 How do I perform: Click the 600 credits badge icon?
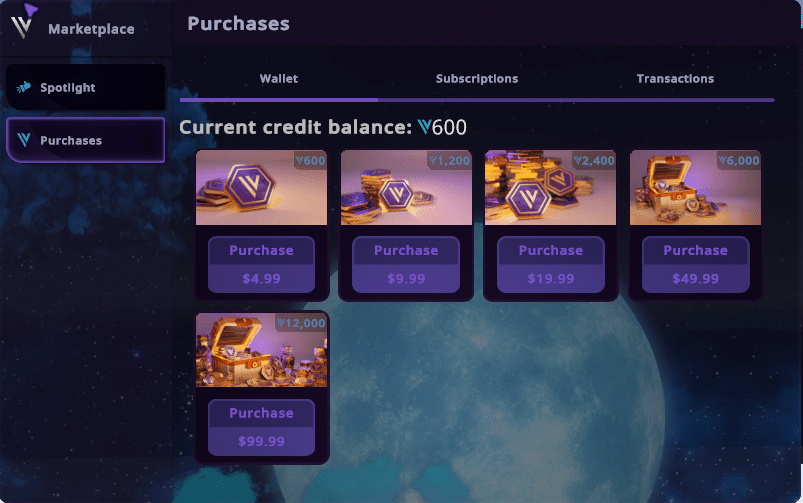(x=299, y=161)
